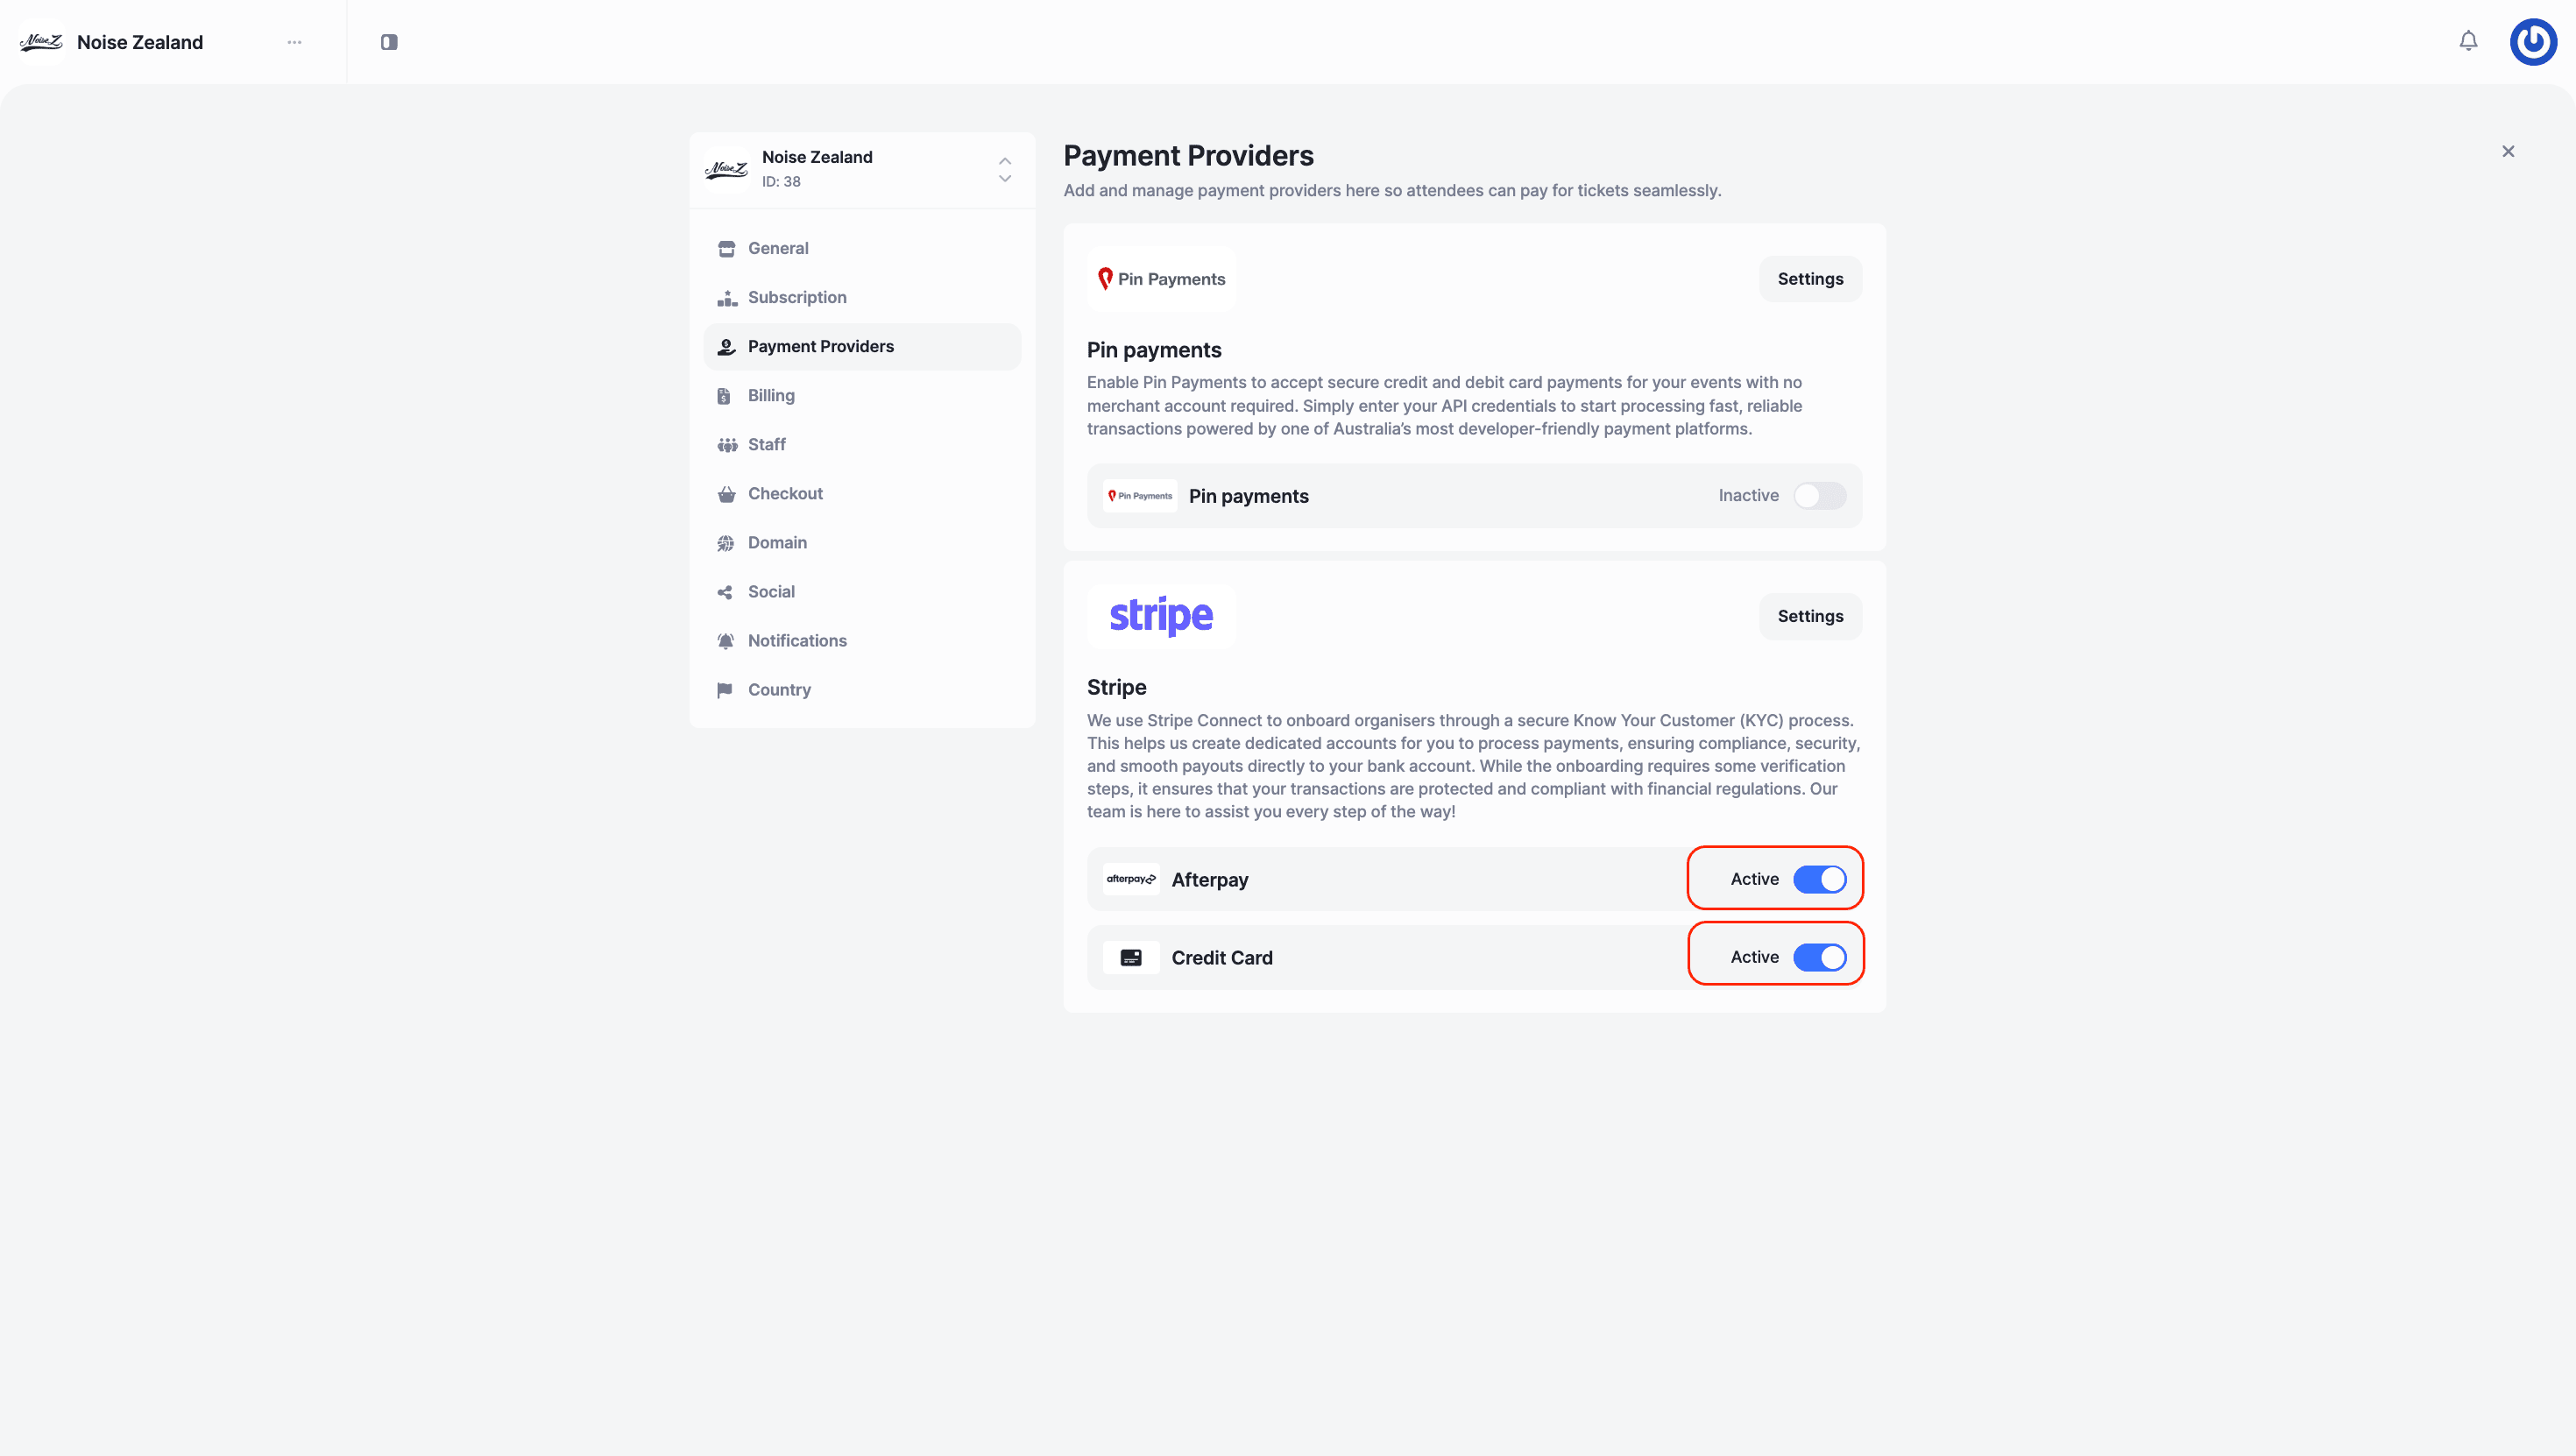This screenshot has width=2576, height=1456.
Task: Click the Afterpay logo icon
Action: (x=1131, y=879)
